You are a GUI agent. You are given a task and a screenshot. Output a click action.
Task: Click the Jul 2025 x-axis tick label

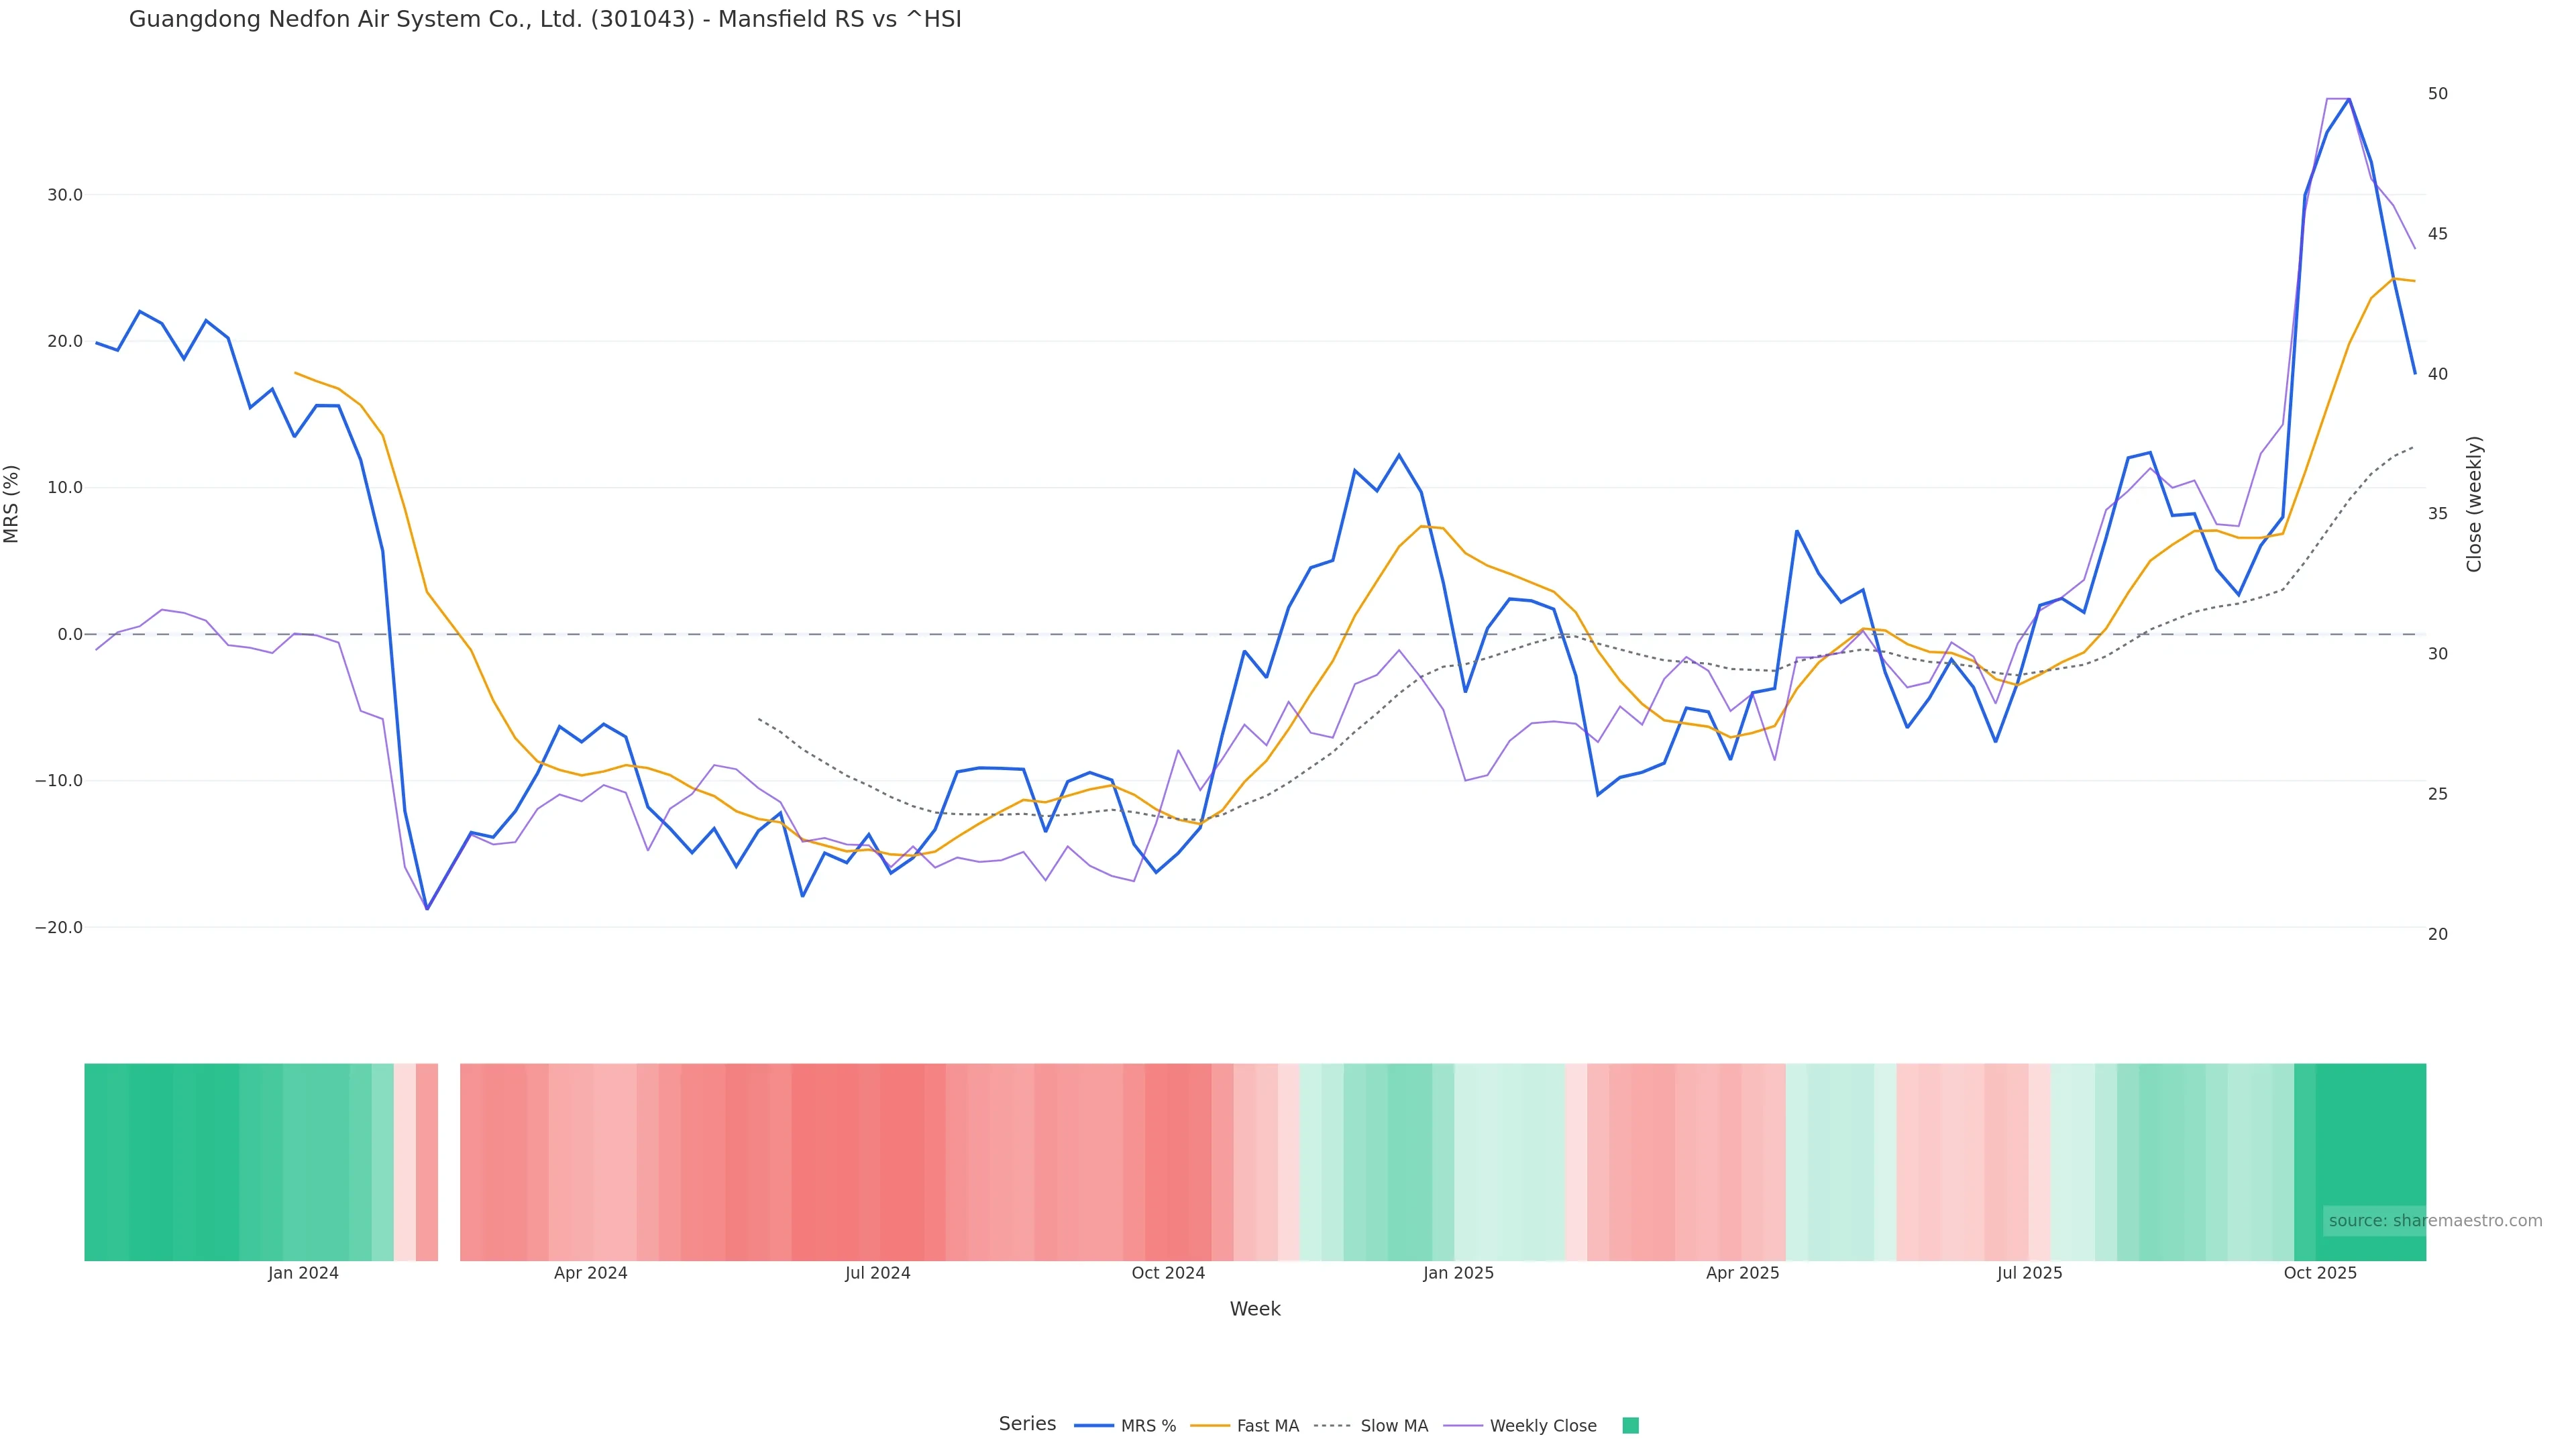[2029, 1273]
